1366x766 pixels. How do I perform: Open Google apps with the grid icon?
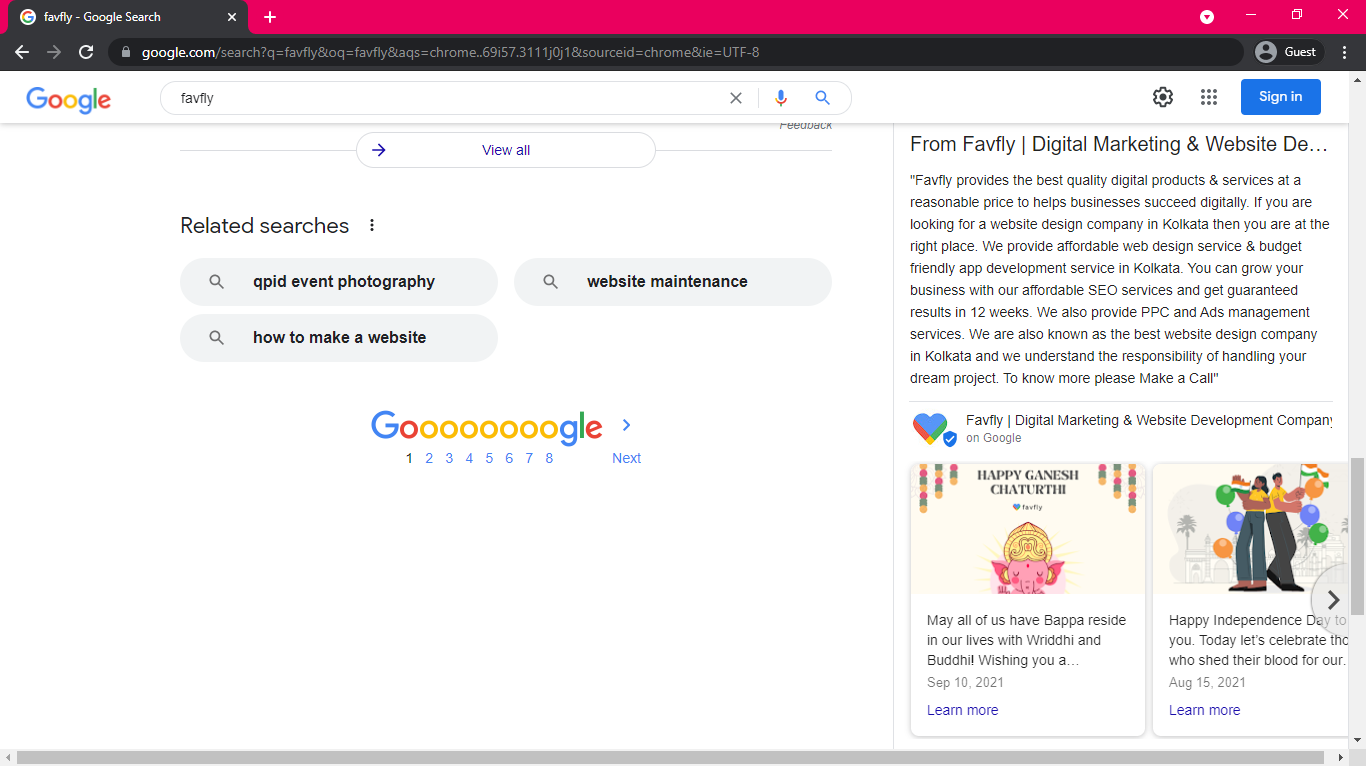(x=1209, y=97)
